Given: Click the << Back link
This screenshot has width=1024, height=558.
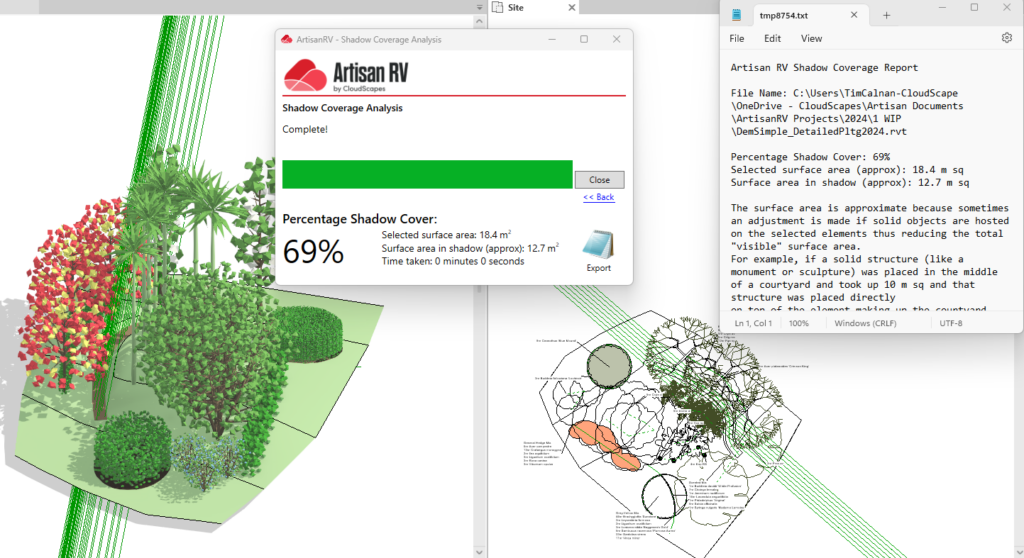Looking at the screenshot, I should (x=598, y=197).
